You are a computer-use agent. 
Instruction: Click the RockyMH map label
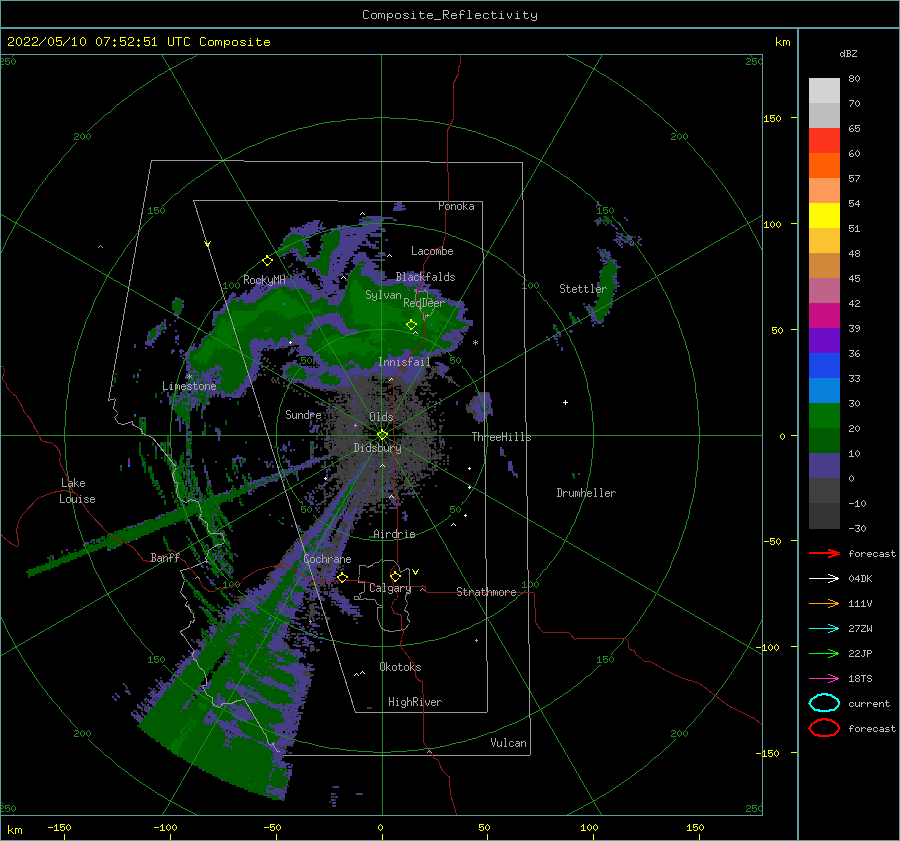click(264, 280)
